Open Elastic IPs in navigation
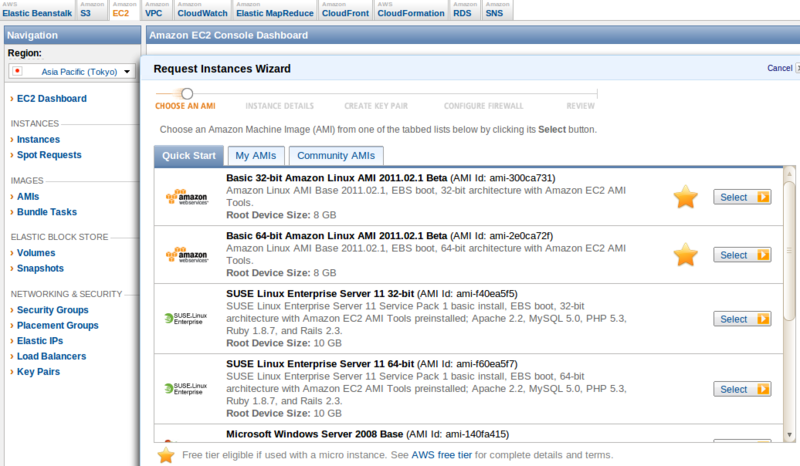This screenshot has width=800, height=466. coord(40,340)
